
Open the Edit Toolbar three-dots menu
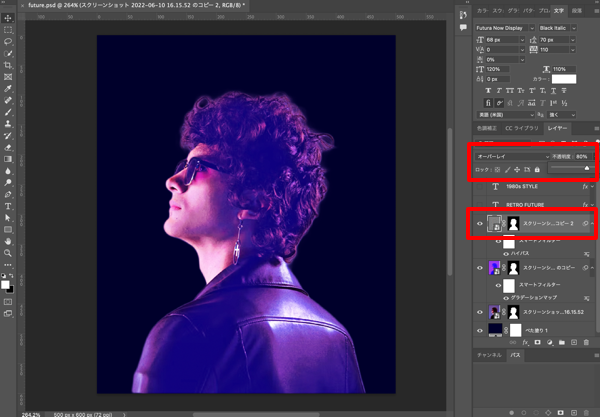coord(8,265)
